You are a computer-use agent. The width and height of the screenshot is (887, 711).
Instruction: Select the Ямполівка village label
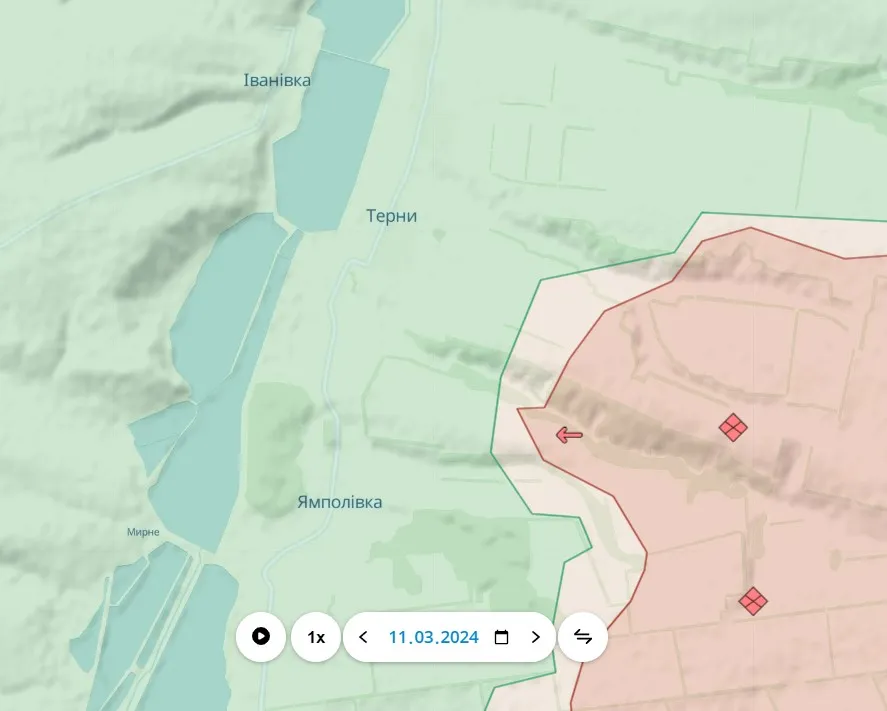click(339, 502)
